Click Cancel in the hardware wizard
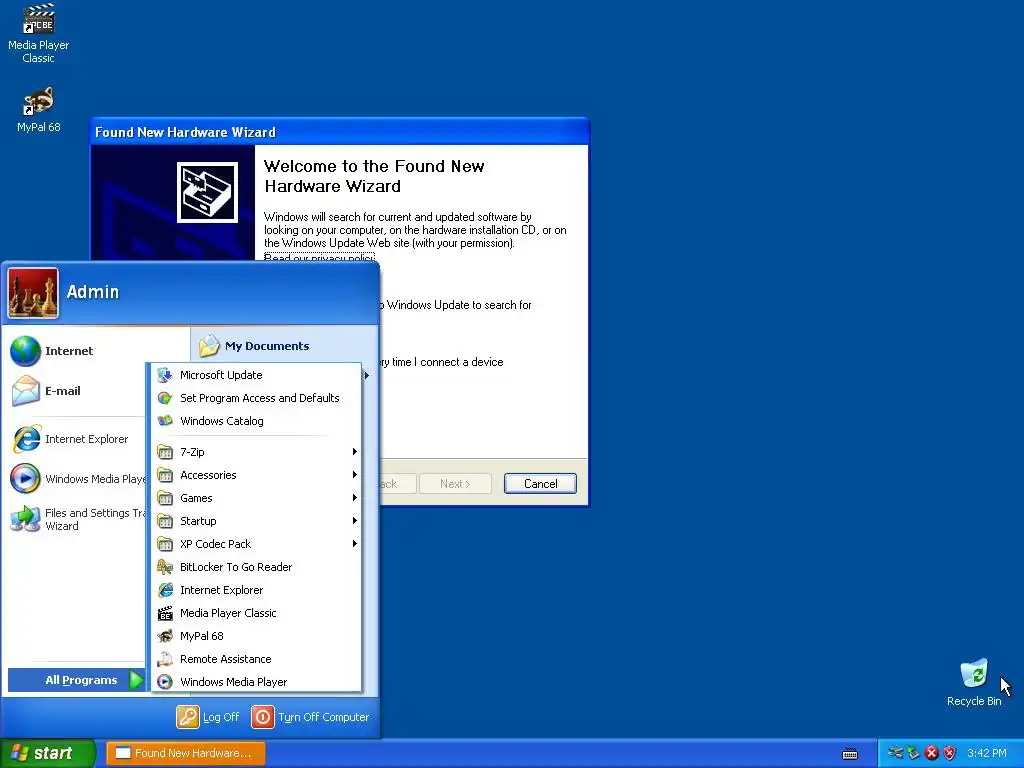1024x768 pixels. tap(540, 483)
